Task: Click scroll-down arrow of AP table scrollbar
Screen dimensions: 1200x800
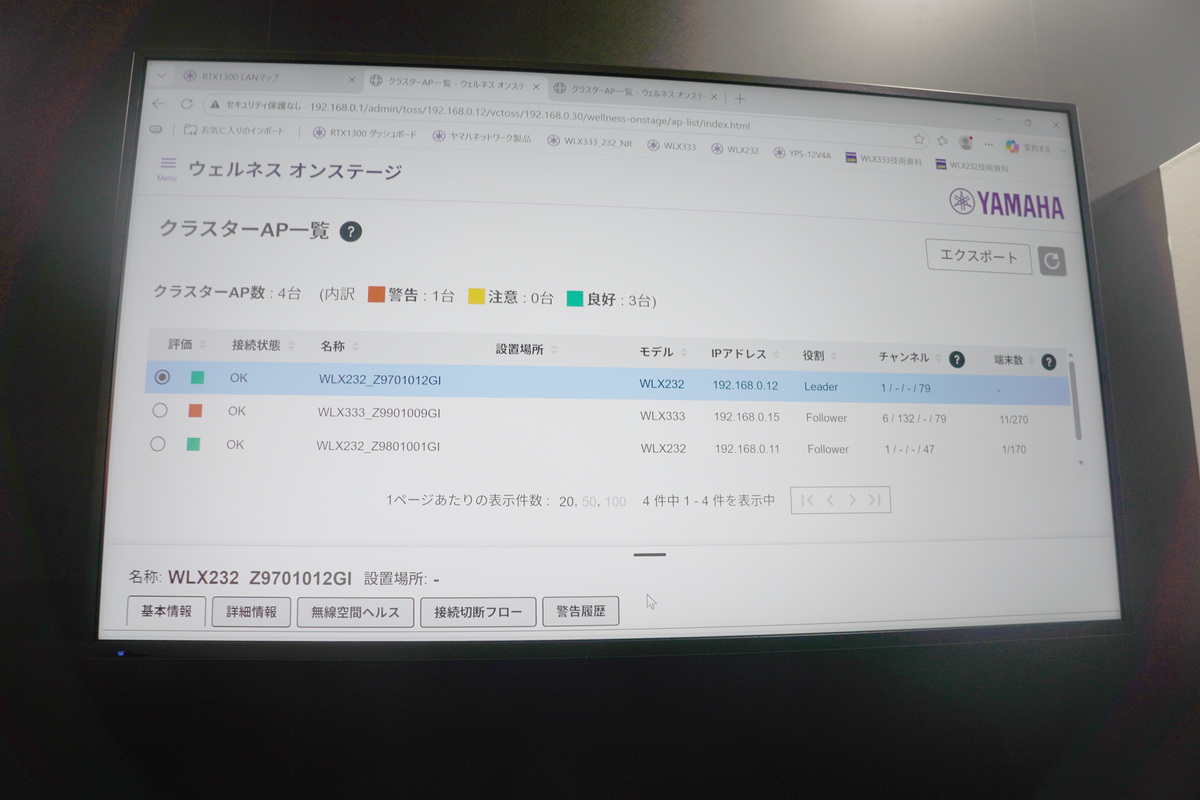Action: 1080,463
